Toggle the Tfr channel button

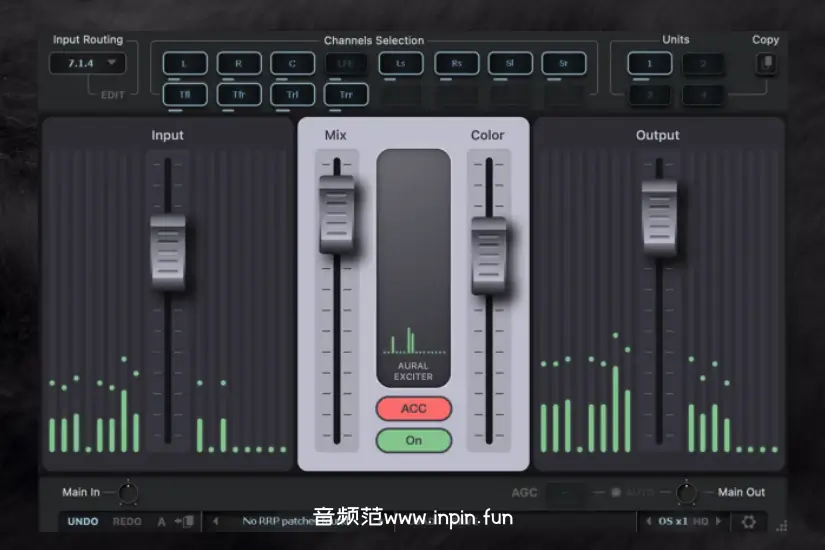point(239,95)
